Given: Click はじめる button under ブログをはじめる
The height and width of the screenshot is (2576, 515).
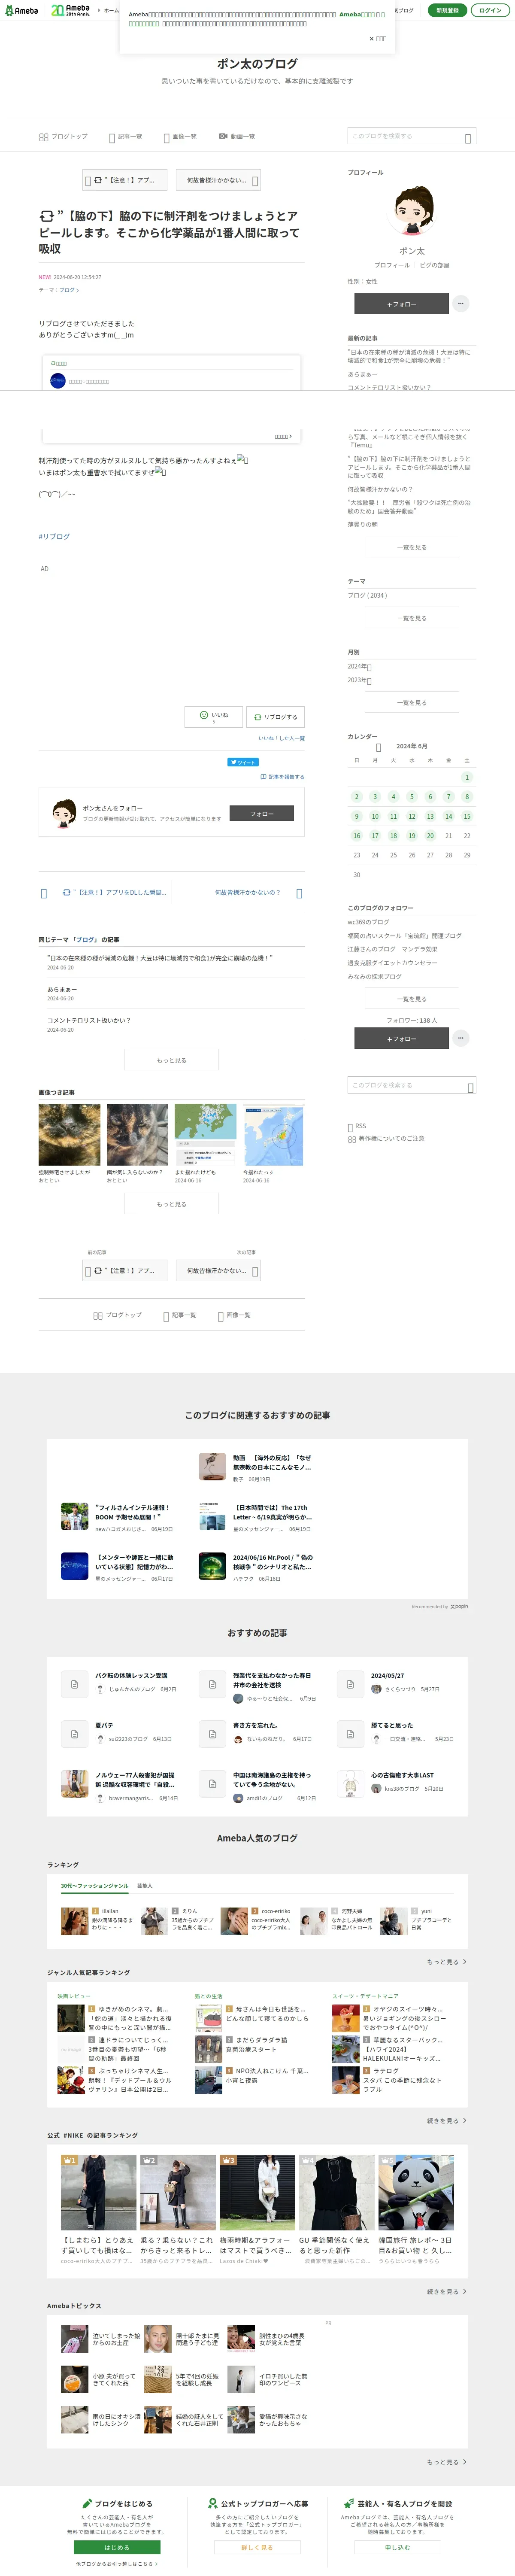Looking at the screenshot, I should 117,2547.
